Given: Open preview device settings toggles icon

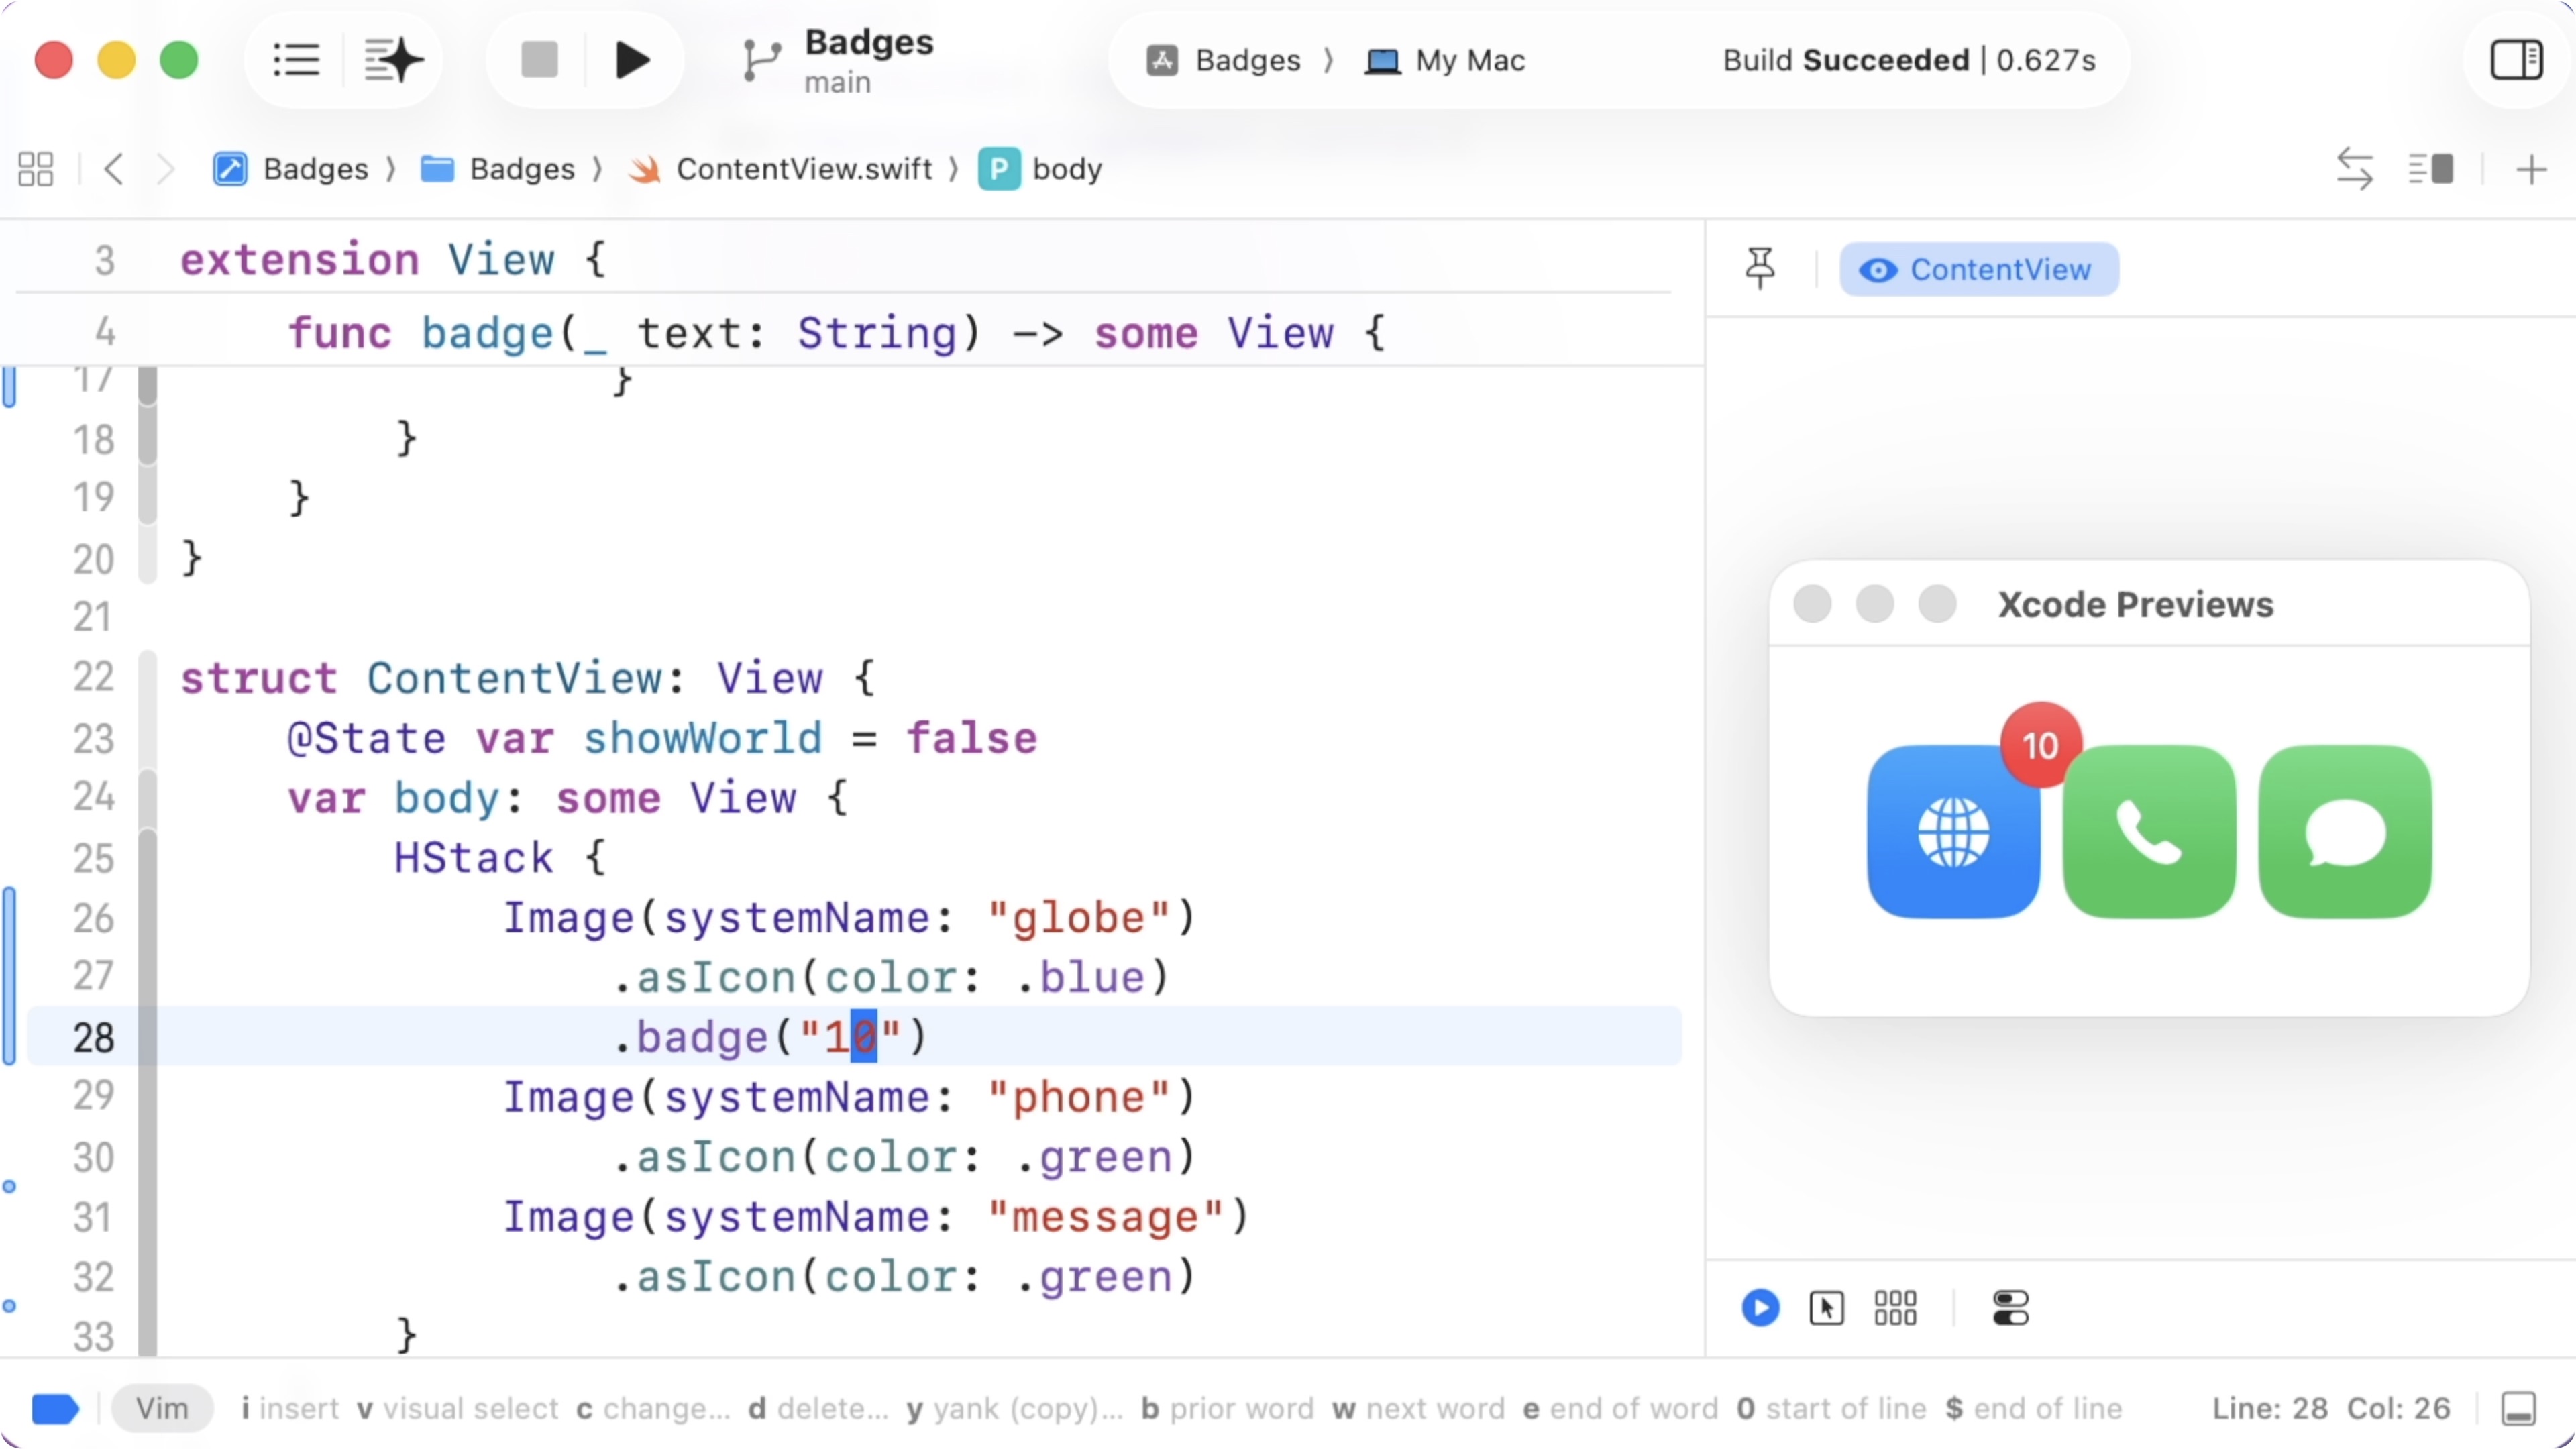Looking at the screenshot, I should (x=2010, y=1307).
